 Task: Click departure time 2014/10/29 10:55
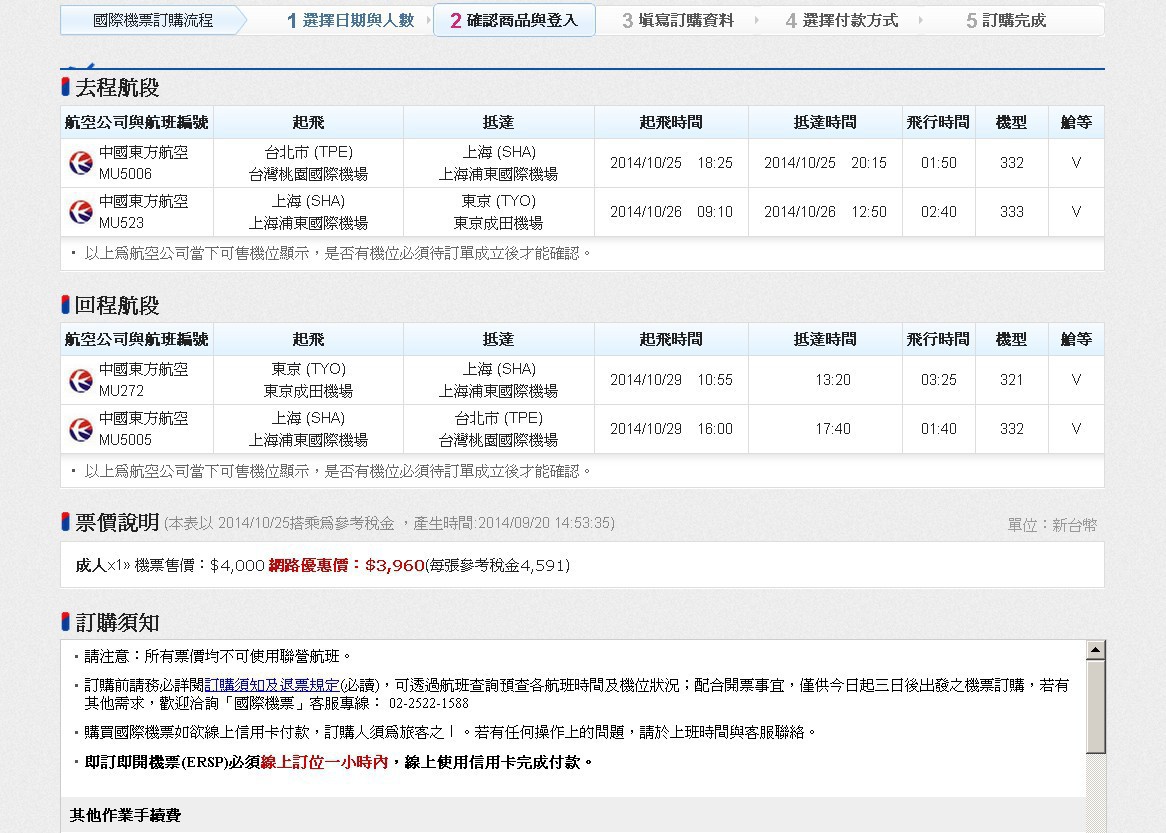point(671,380)
